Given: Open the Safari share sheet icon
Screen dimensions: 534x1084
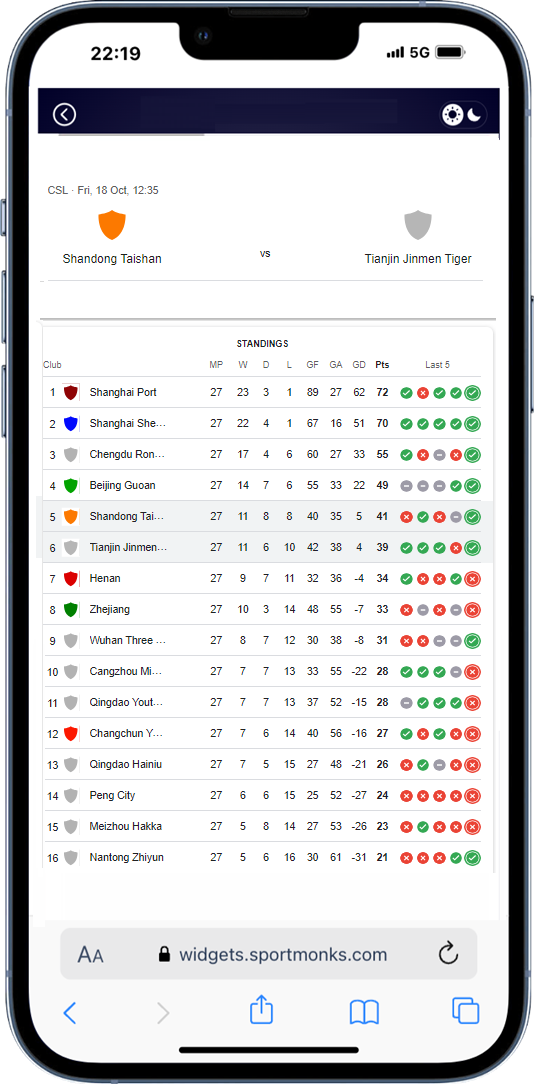Looking at the screenshot, I should point(261,1010).
